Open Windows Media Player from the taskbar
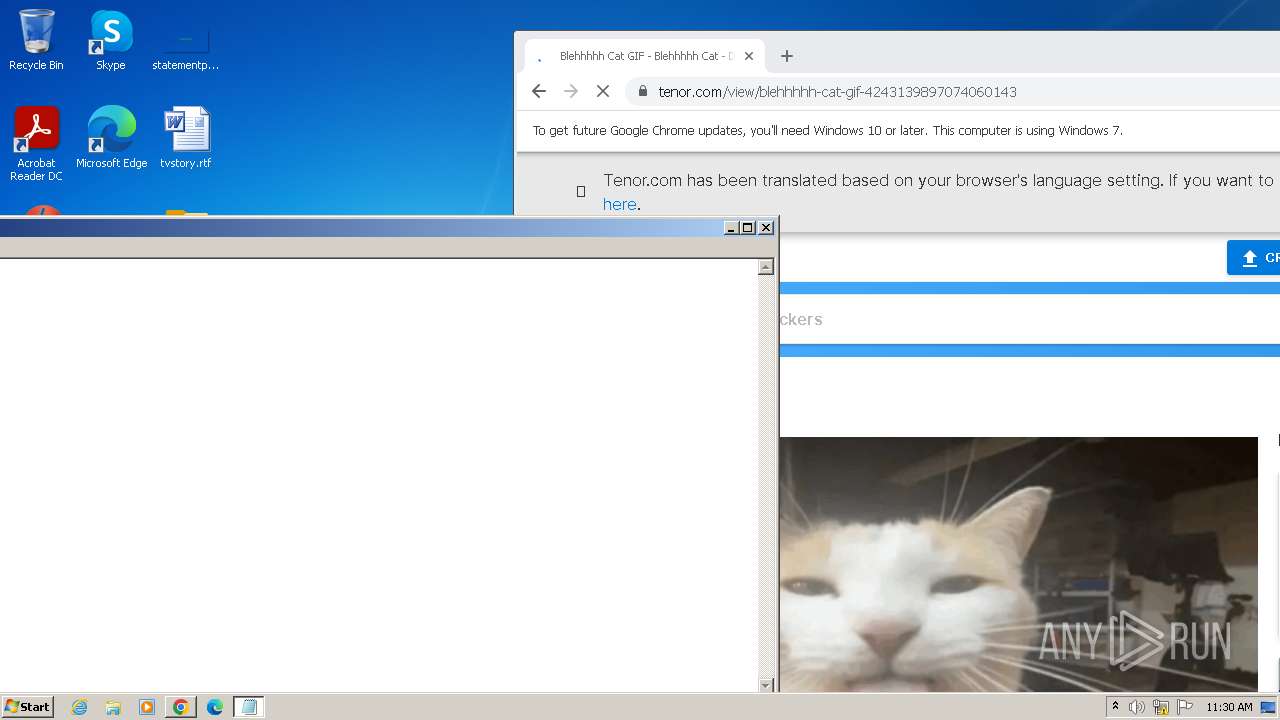 coord(147,707)
